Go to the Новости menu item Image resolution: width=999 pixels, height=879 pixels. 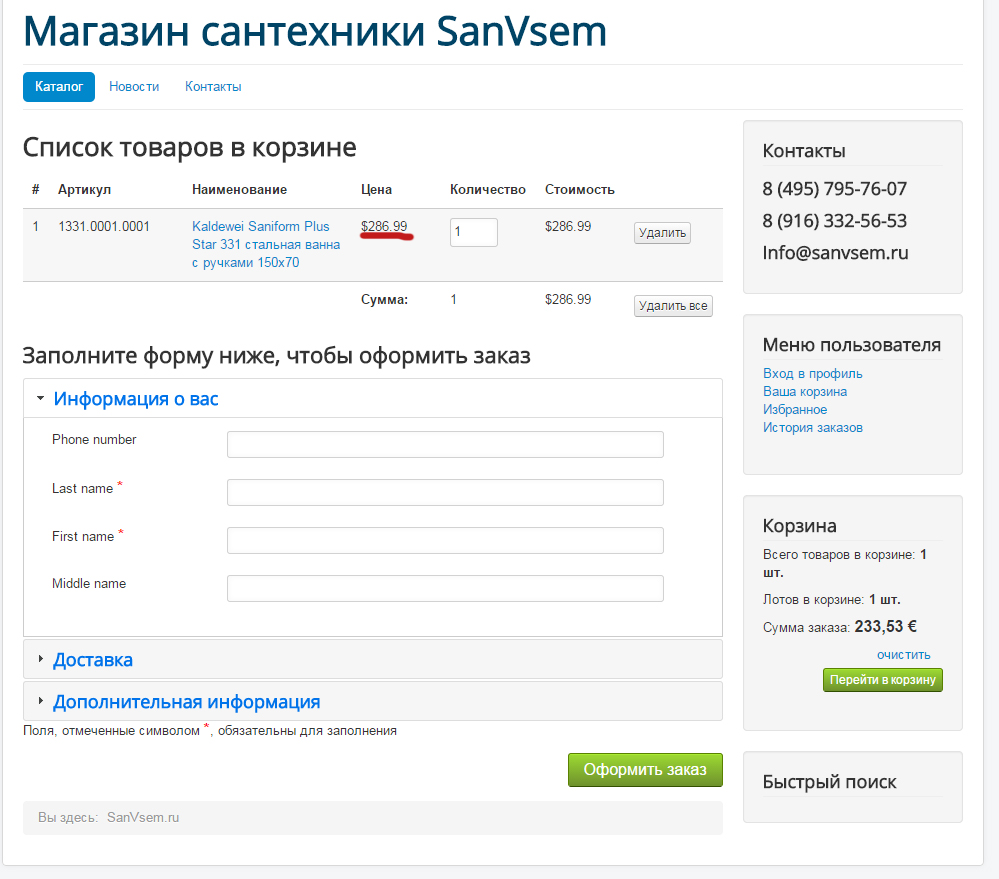coord(134,87)
